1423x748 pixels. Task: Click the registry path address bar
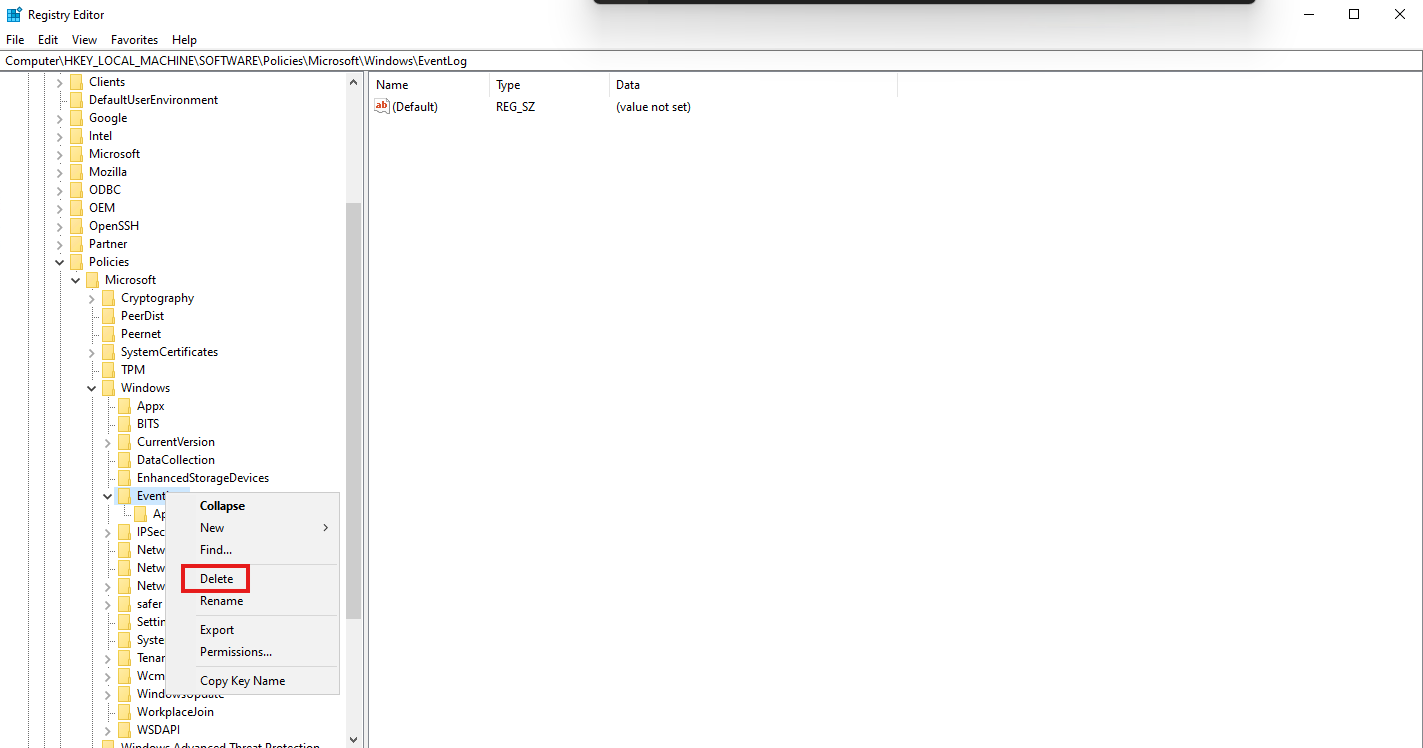[x=700, y=61]
